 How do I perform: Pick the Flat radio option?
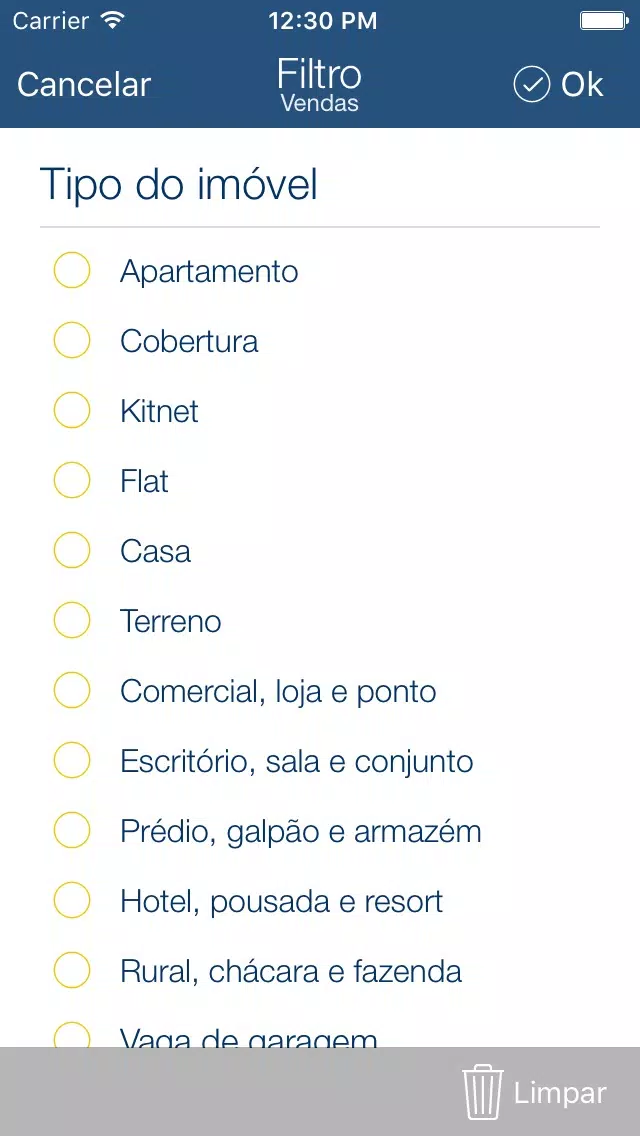pos(72,481)
